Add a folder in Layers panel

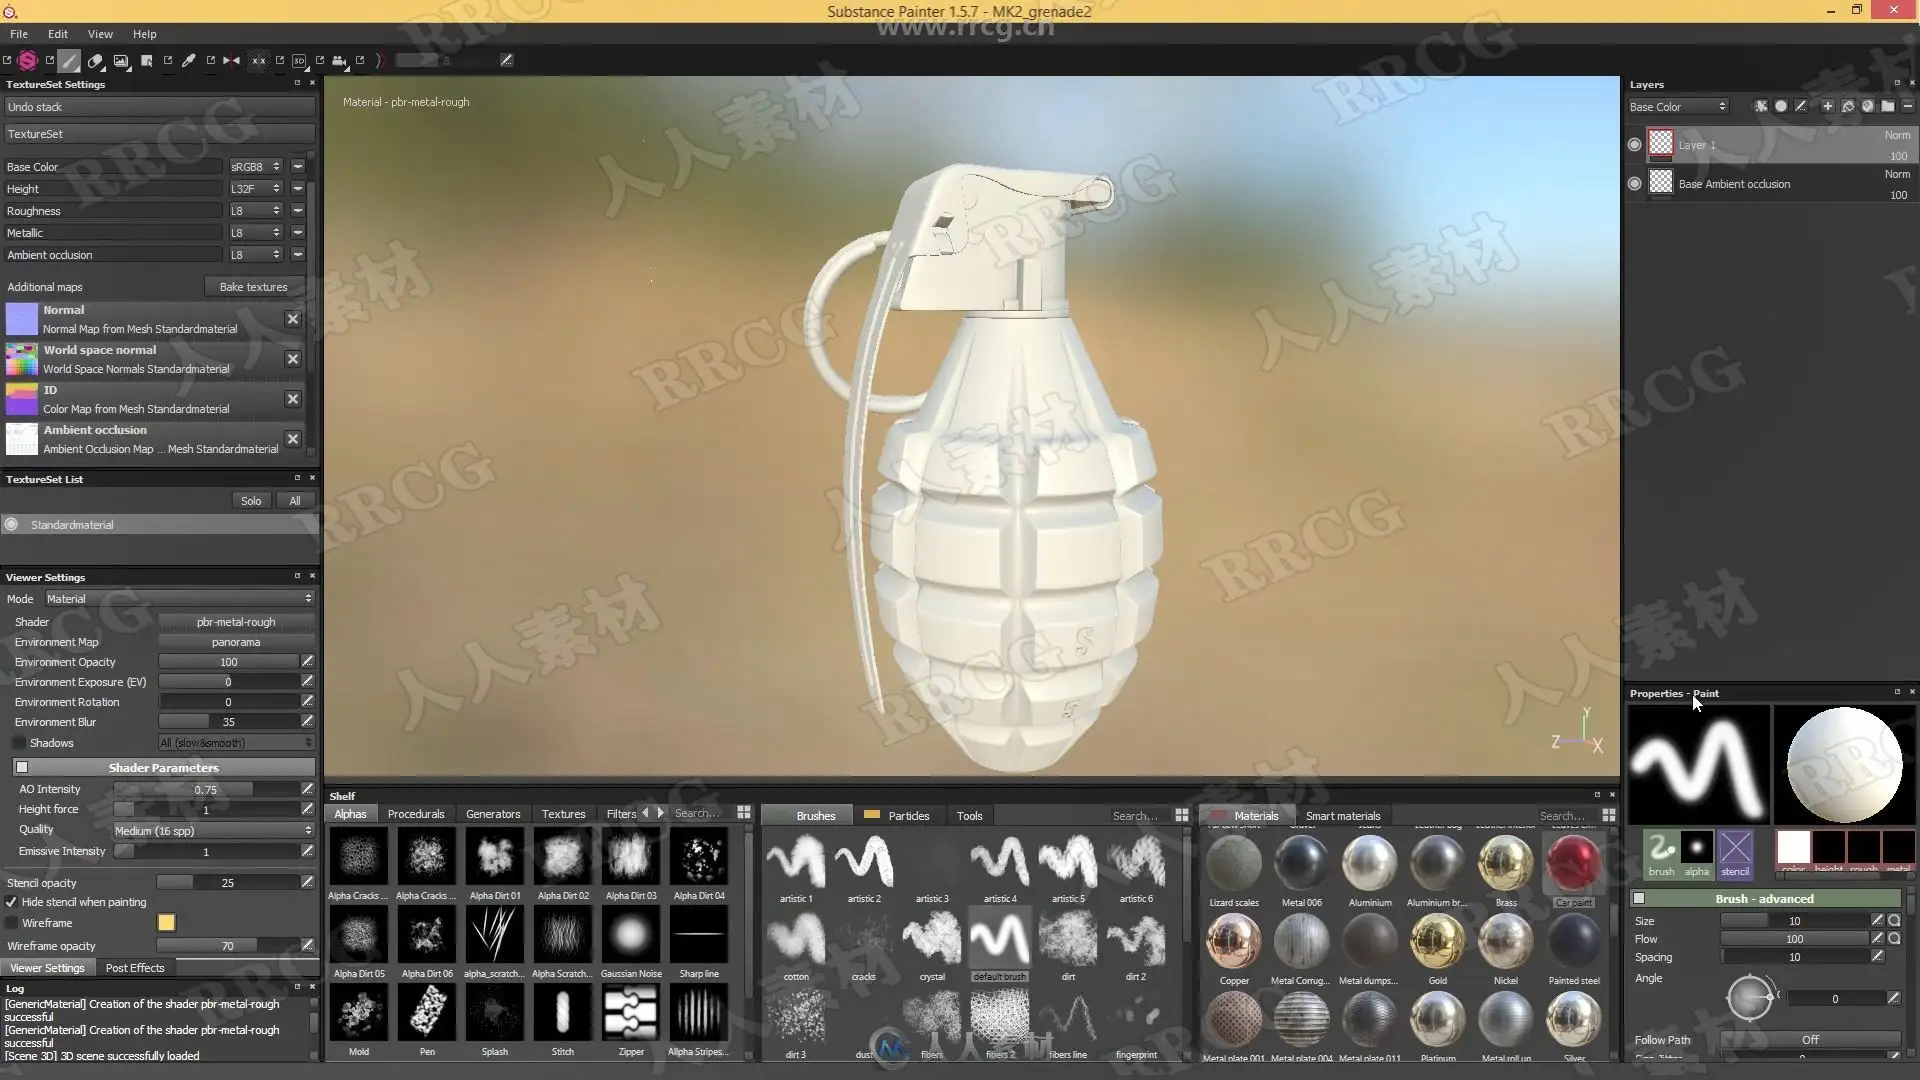click(1887, 106)
